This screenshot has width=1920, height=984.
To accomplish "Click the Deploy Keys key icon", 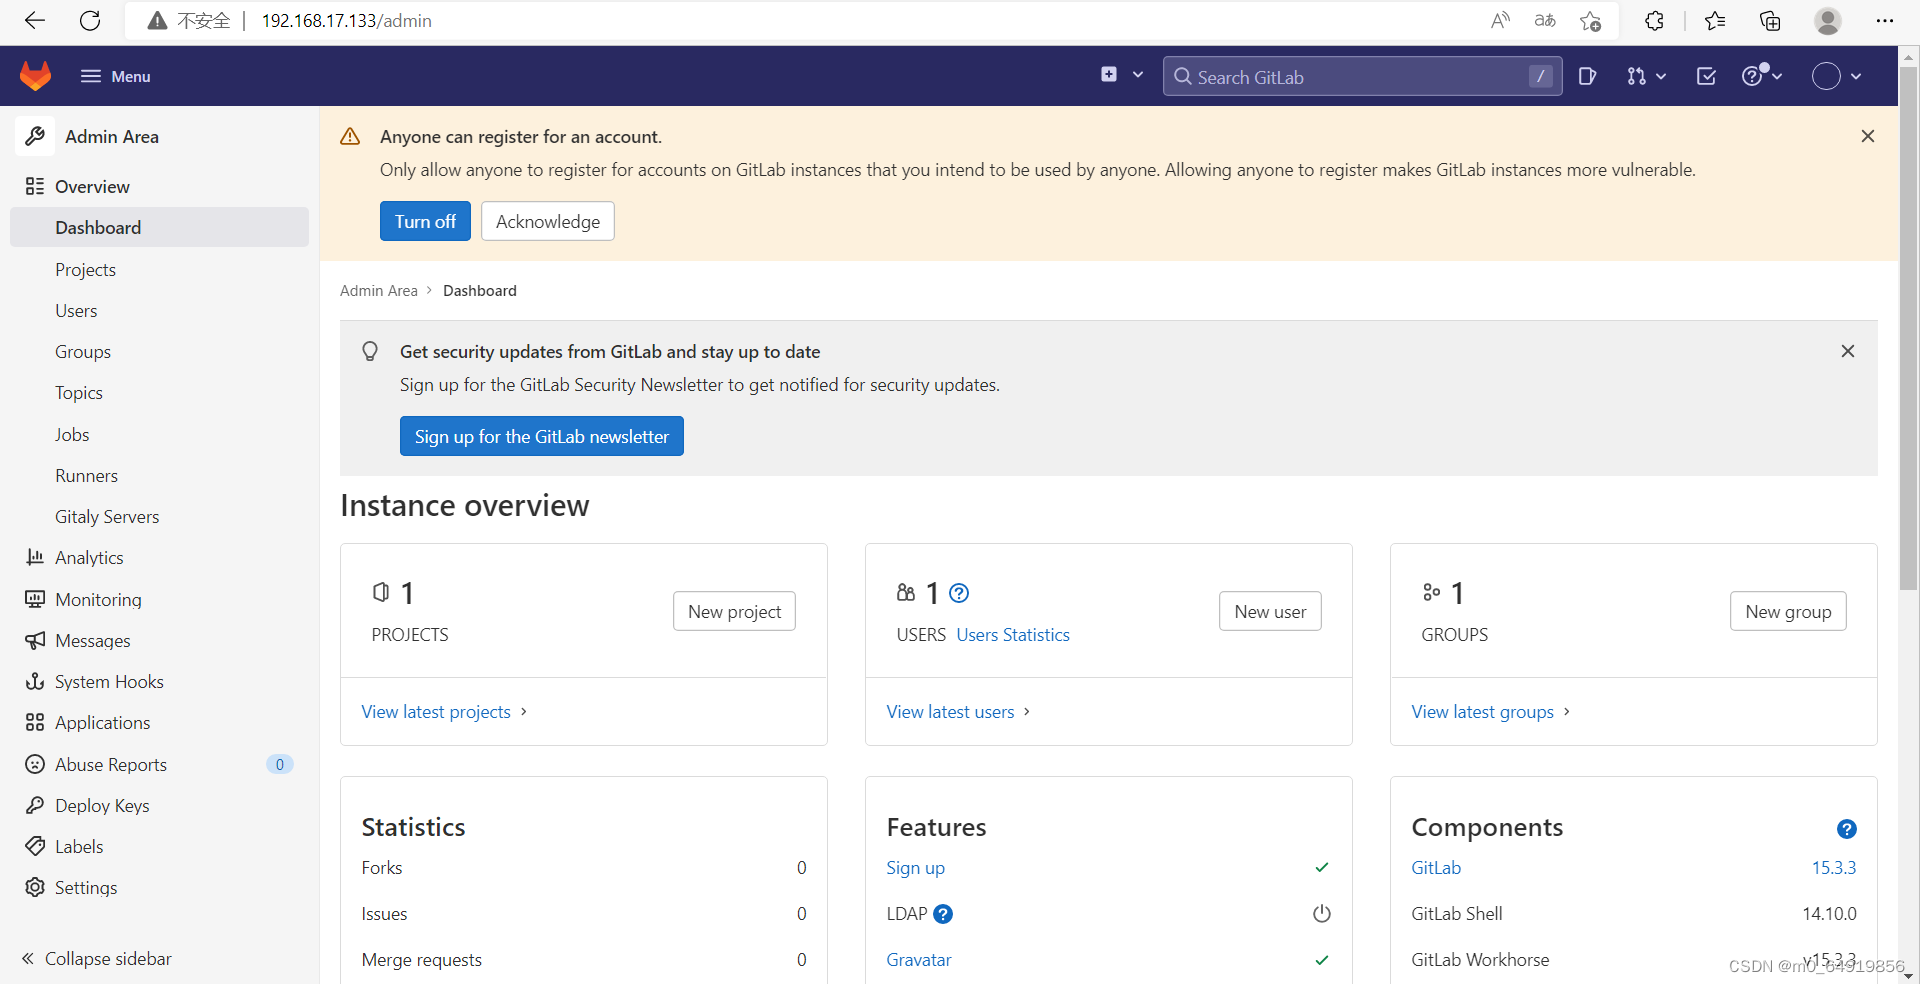I will click(x=35, y=805).
